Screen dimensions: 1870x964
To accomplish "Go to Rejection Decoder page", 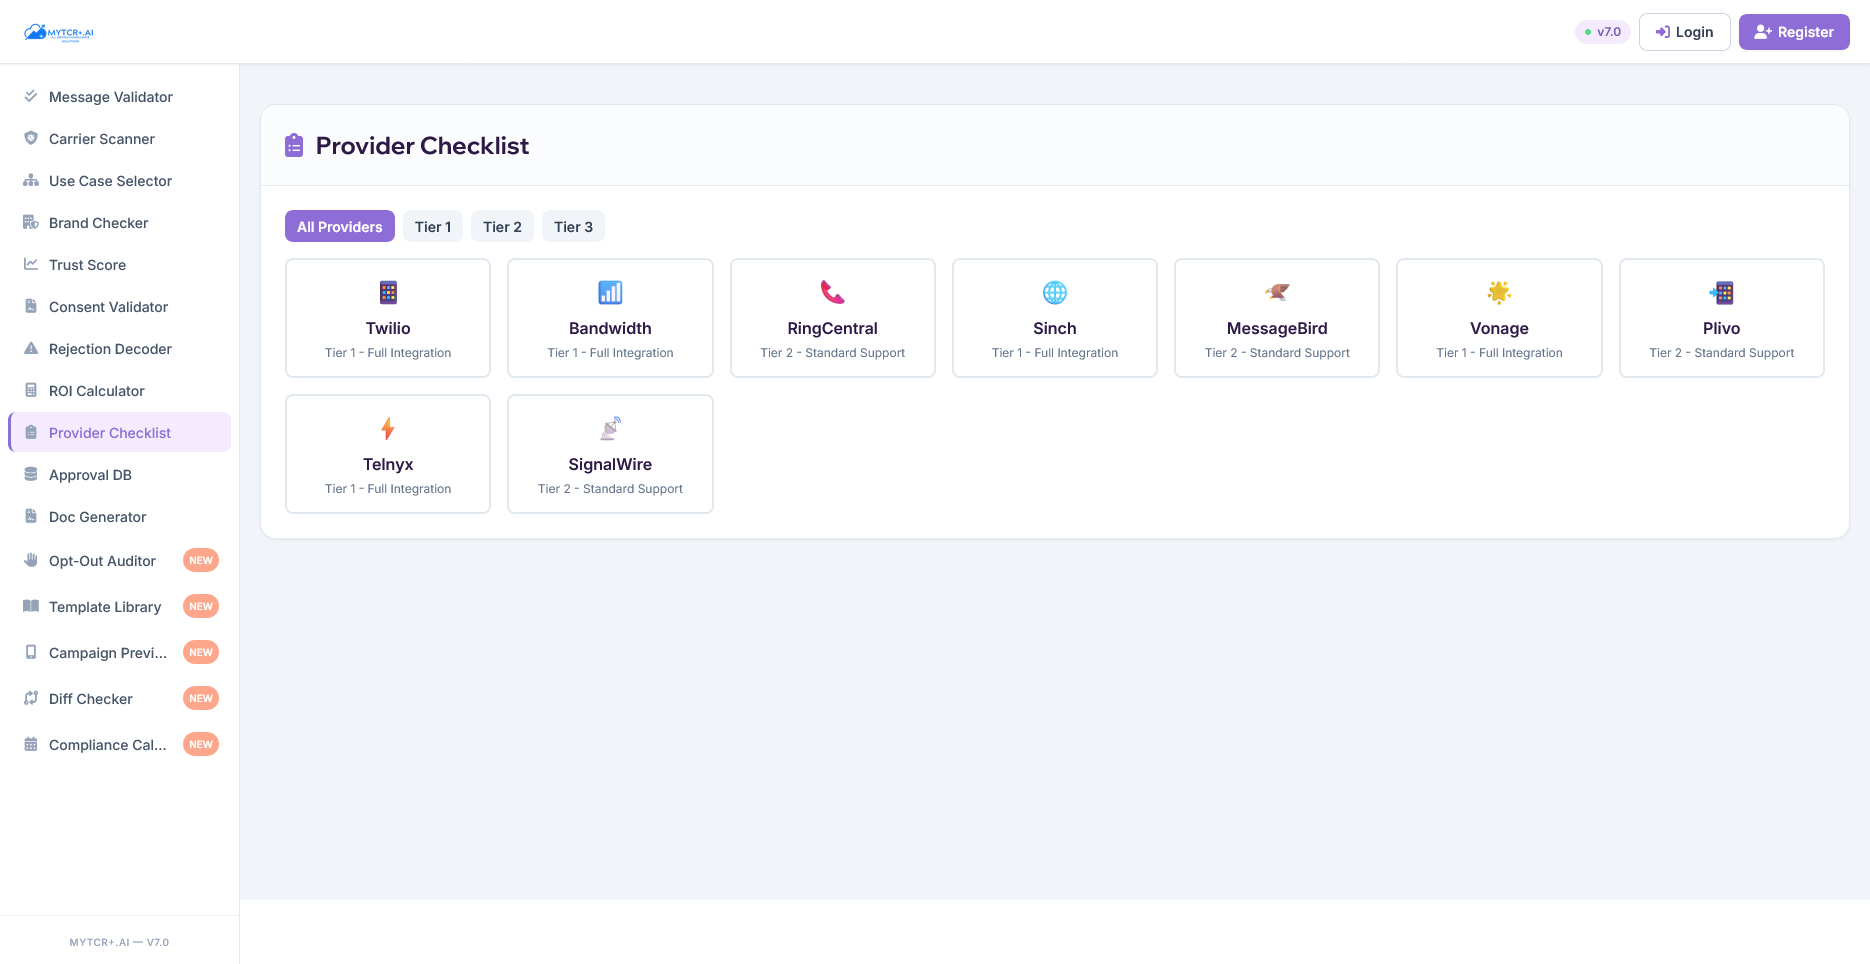I will pyautogui.click(x=110, y=349).
